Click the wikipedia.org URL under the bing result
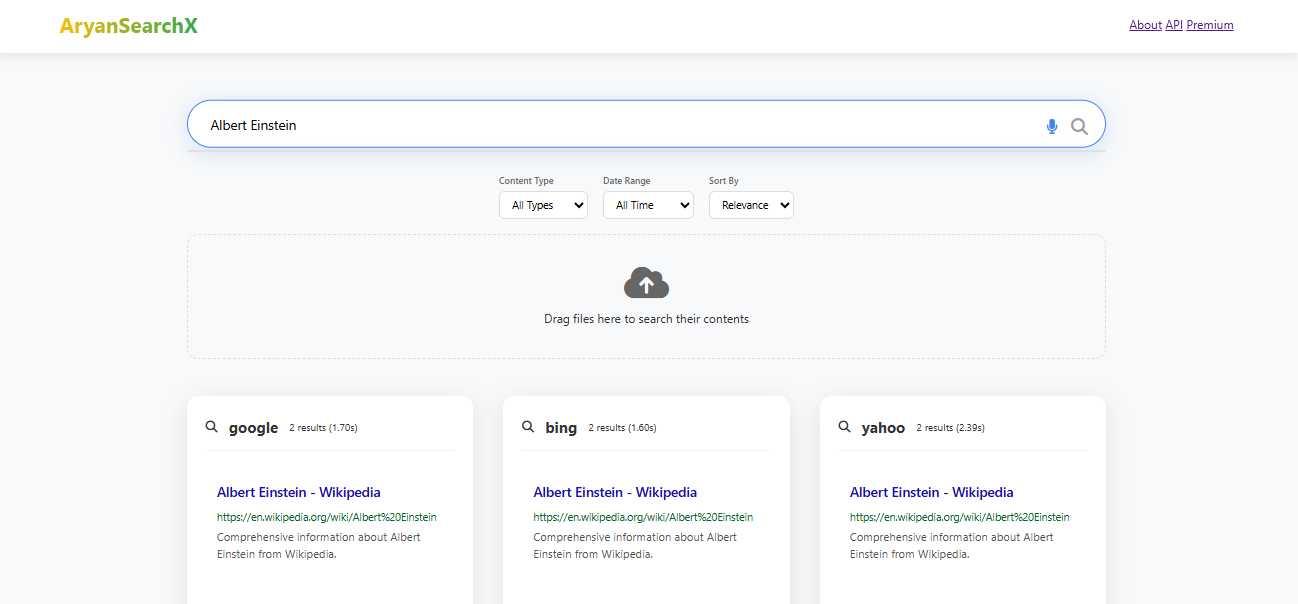The width and height of the screenshot is (1298, 604). click(643, 517)
